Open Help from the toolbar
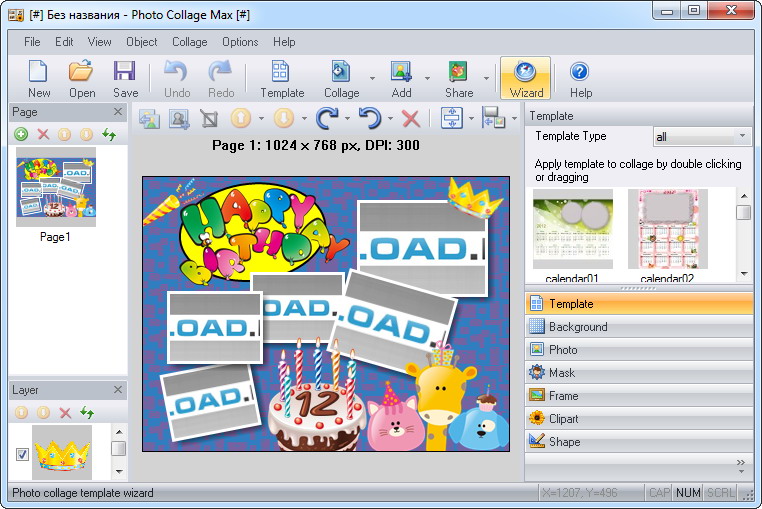The image size is (762, 509). pyautogui.click(x=580, y=79)
